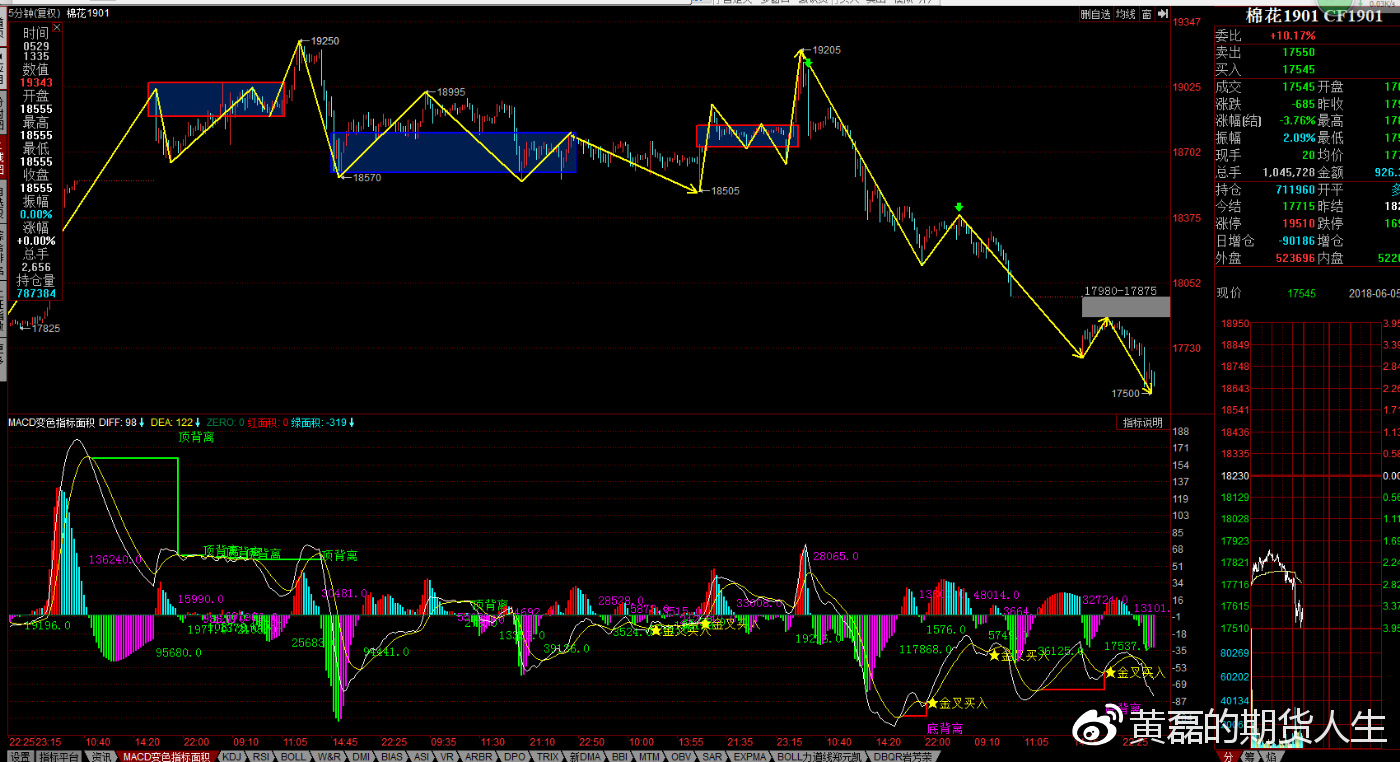Image resolution: width=1400 pixels, height=762 pixels.
Task: Switch to the W&R indicator tab
Action: pyautogui.click(x=327, y=756)
